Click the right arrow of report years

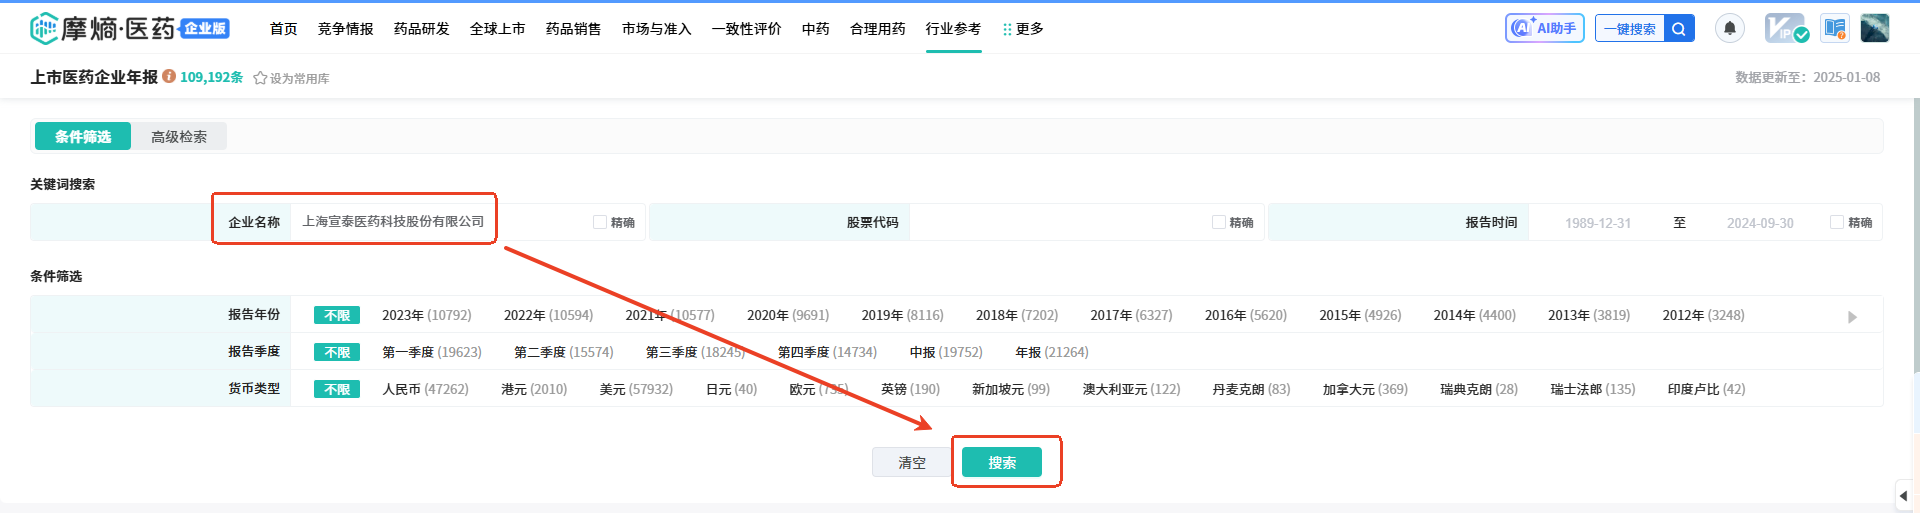(x=1852, y=316)
